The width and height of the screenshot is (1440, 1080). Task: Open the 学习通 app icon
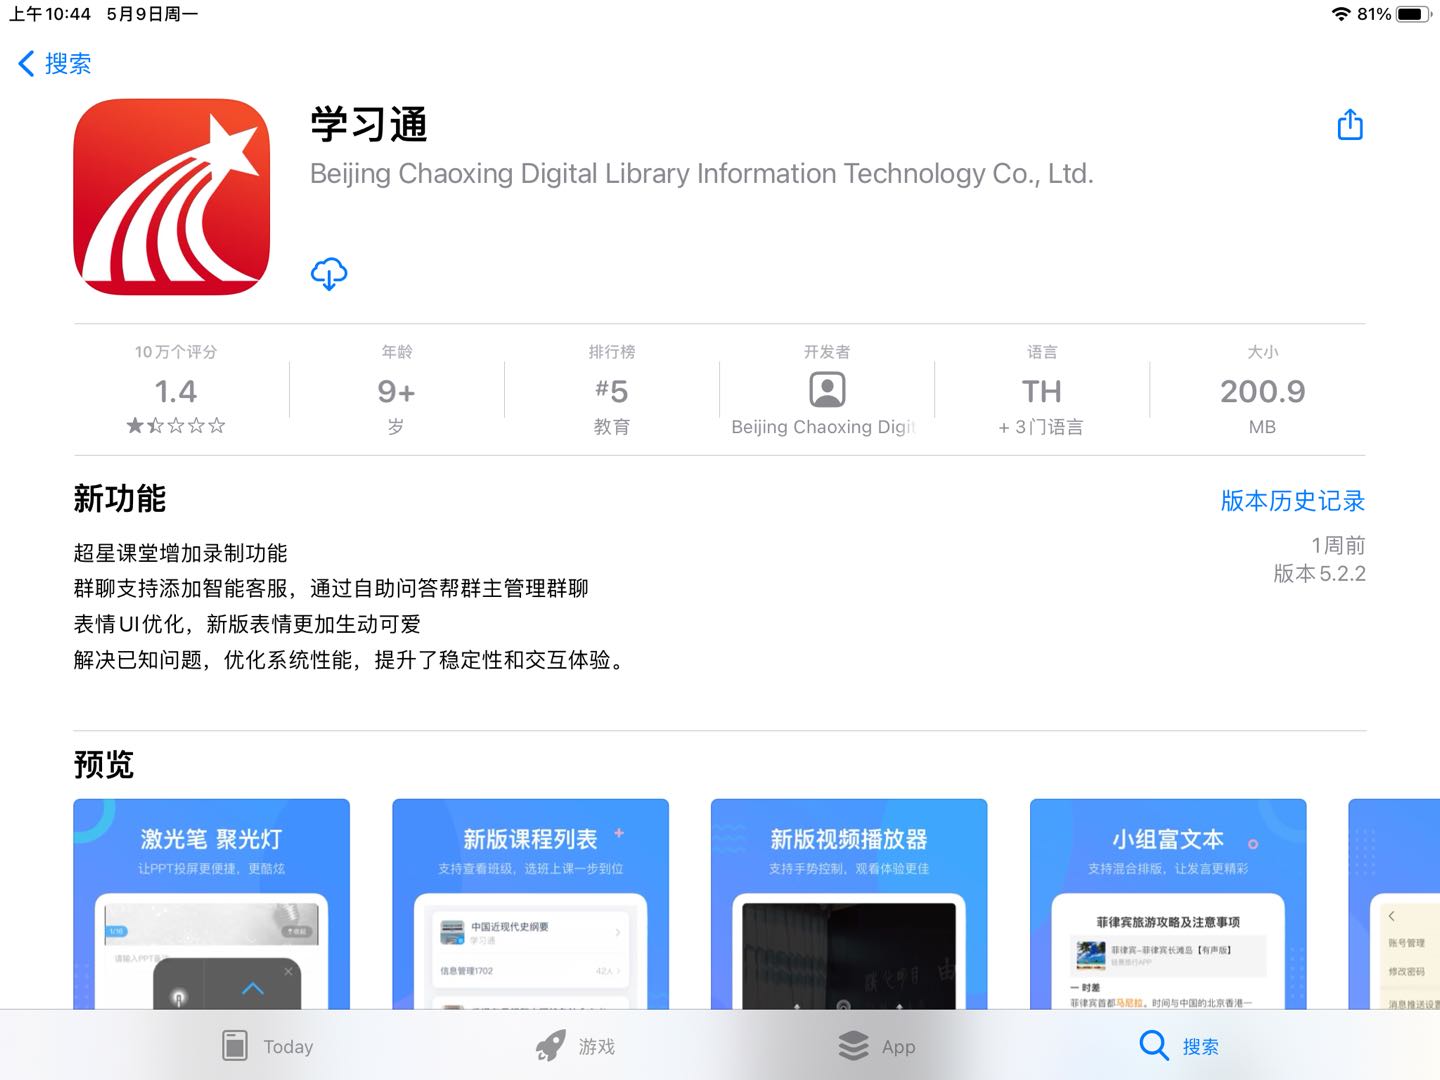(172, 197)
